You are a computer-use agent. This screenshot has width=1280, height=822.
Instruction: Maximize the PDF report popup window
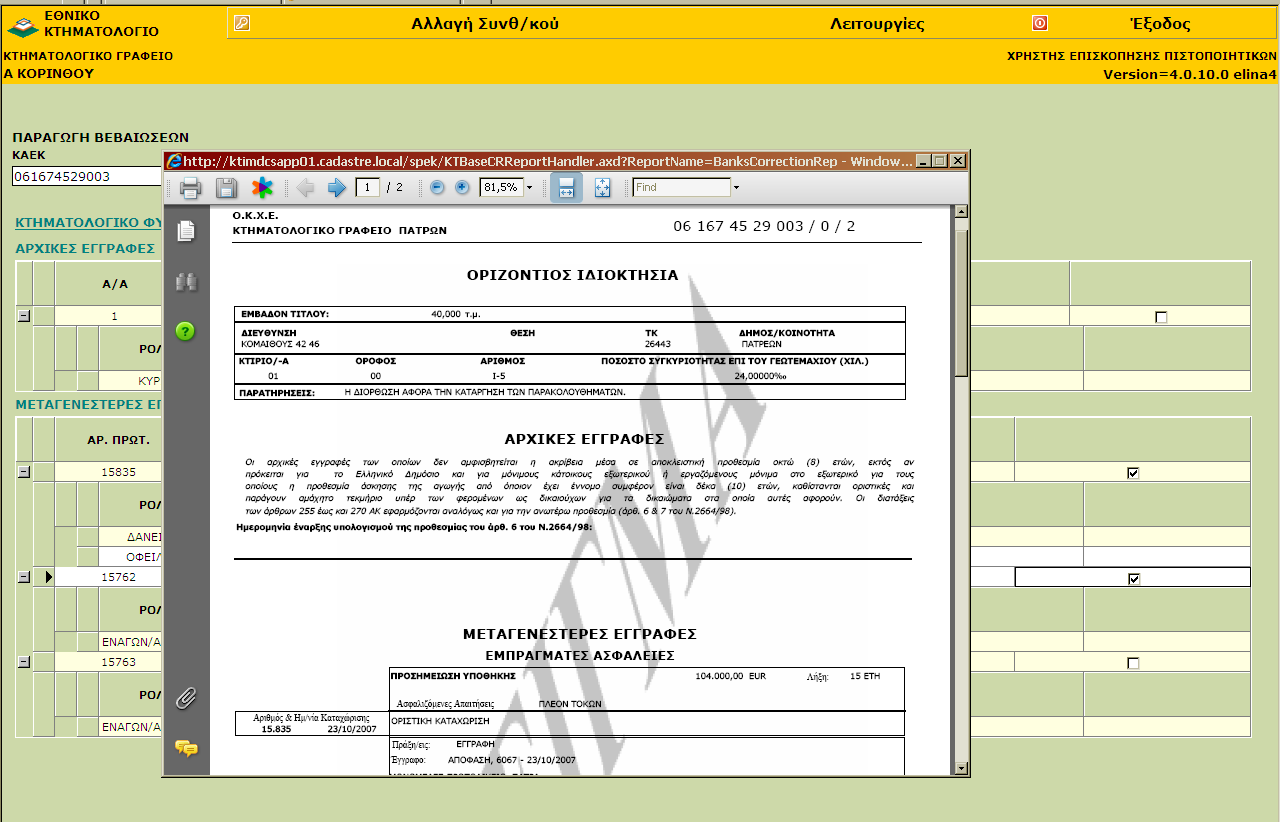pyautogui.click(x=940, y=160)
